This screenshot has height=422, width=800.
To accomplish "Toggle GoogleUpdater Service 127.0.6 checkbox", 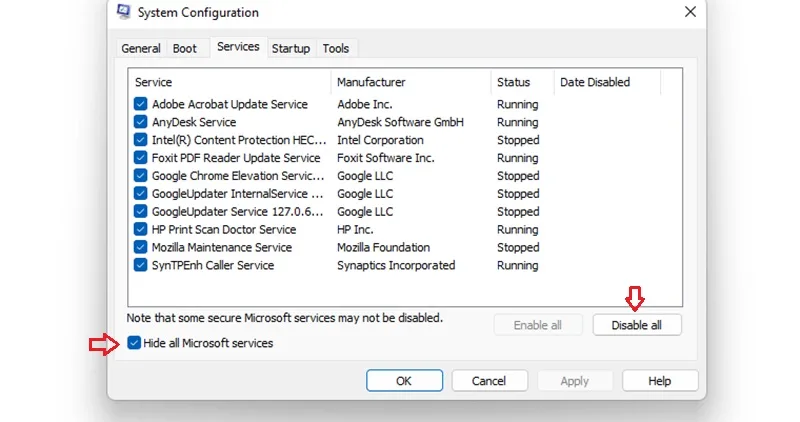I will pyautogui.click(x=140, y=211).
